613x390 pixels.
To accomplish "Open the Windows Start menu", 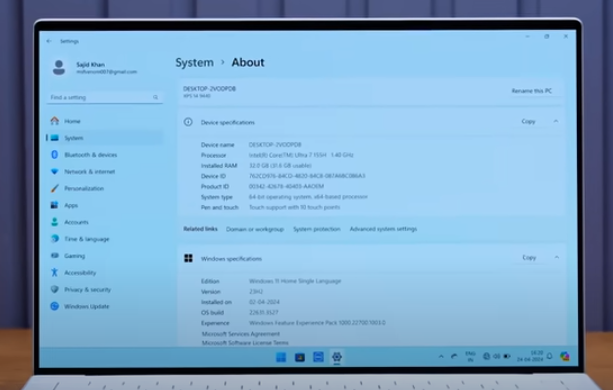I will click(x=281, y=357).
